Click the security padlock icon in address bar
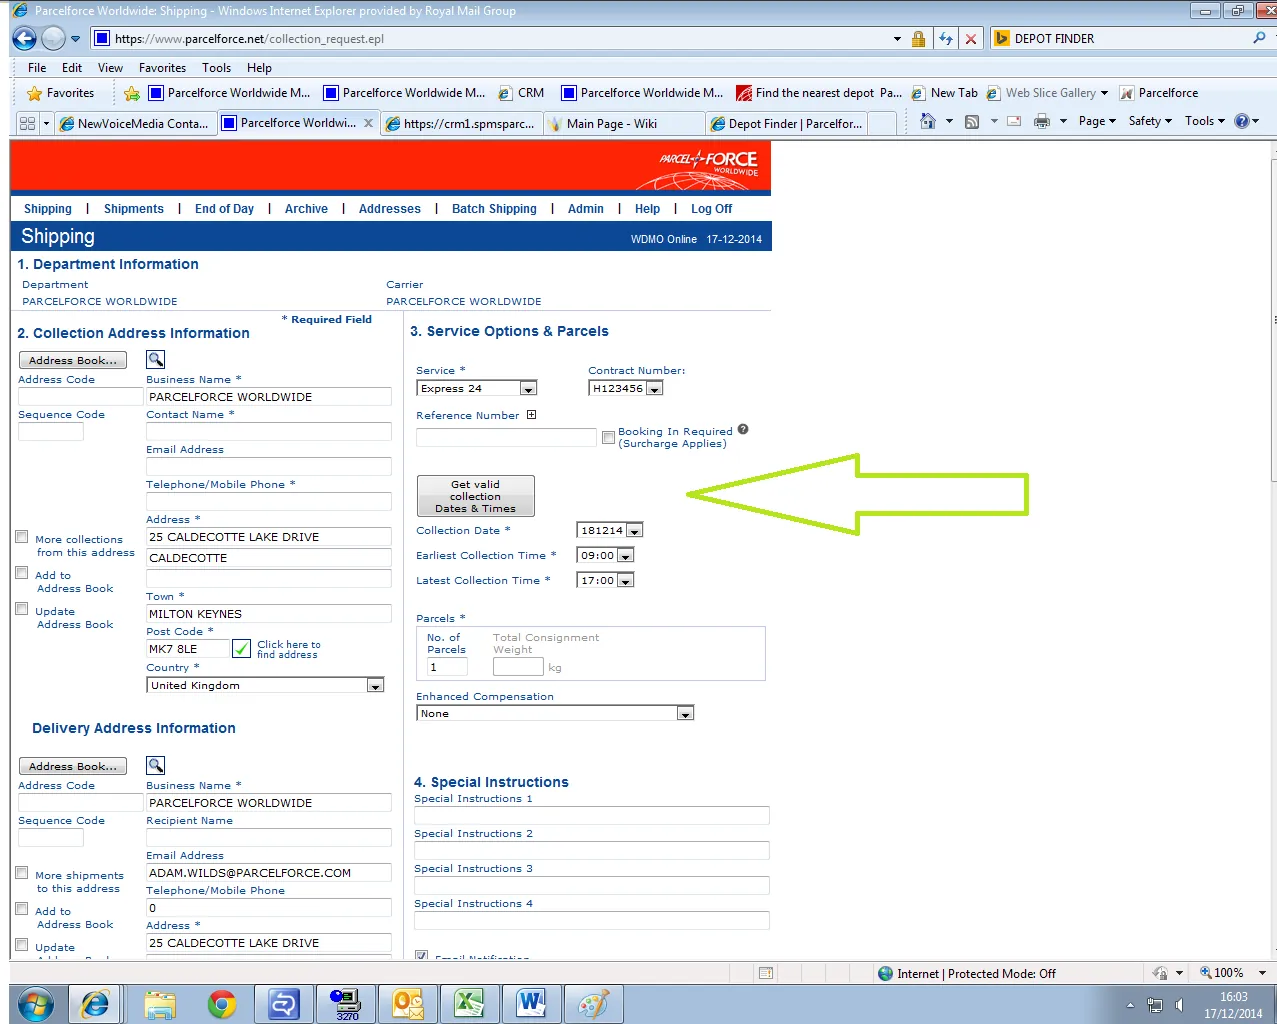This screenshot has width=1277, height=1024. [918, 39]
